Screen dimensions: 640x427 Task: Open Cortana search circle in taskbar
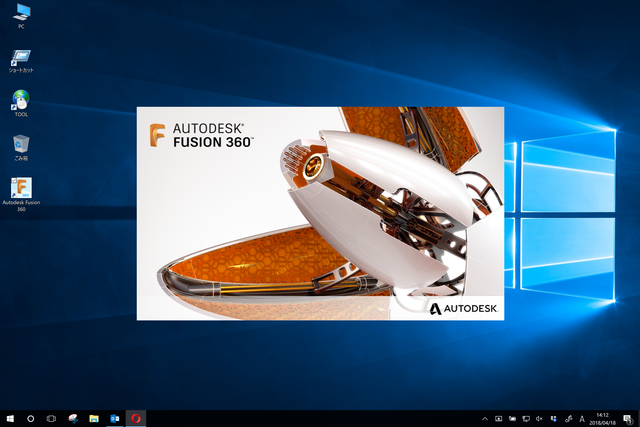pos(31,418)
